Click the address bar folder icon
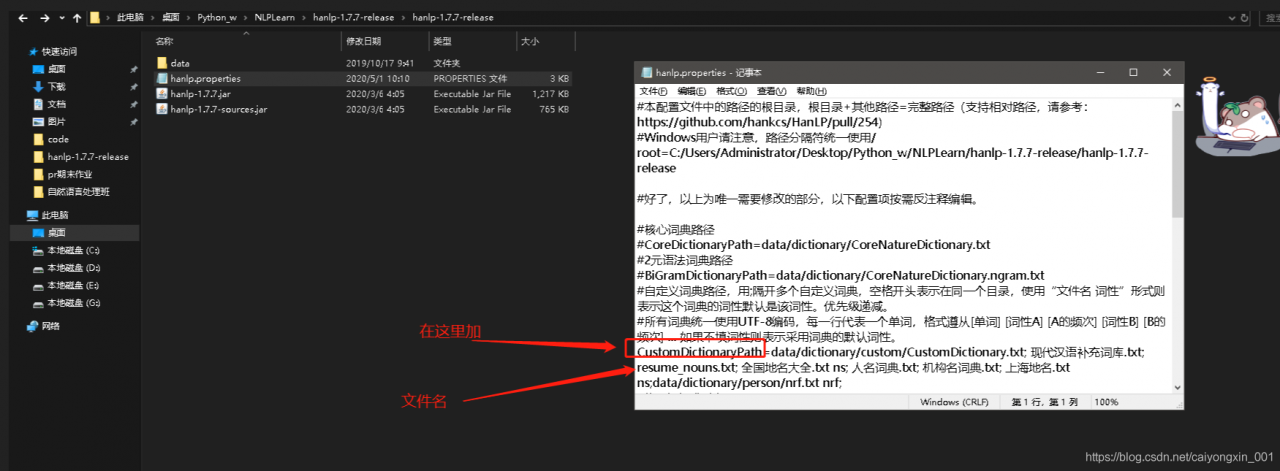Viewport: 1280px width, 471px height. 96,18
